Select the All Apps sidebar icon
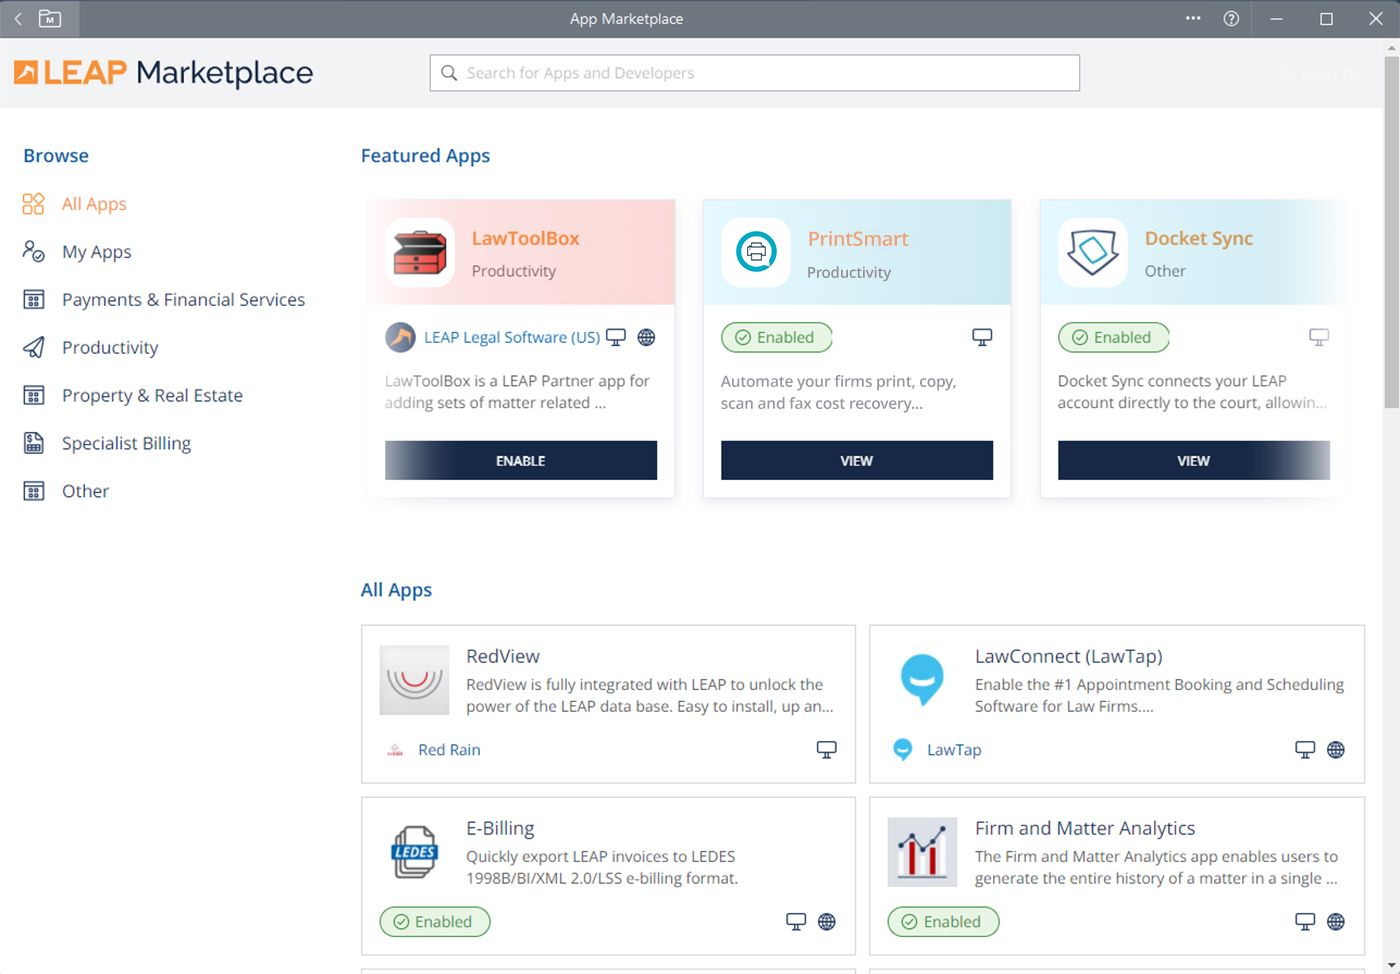1400x974 pixels. [x=33, y=203]
